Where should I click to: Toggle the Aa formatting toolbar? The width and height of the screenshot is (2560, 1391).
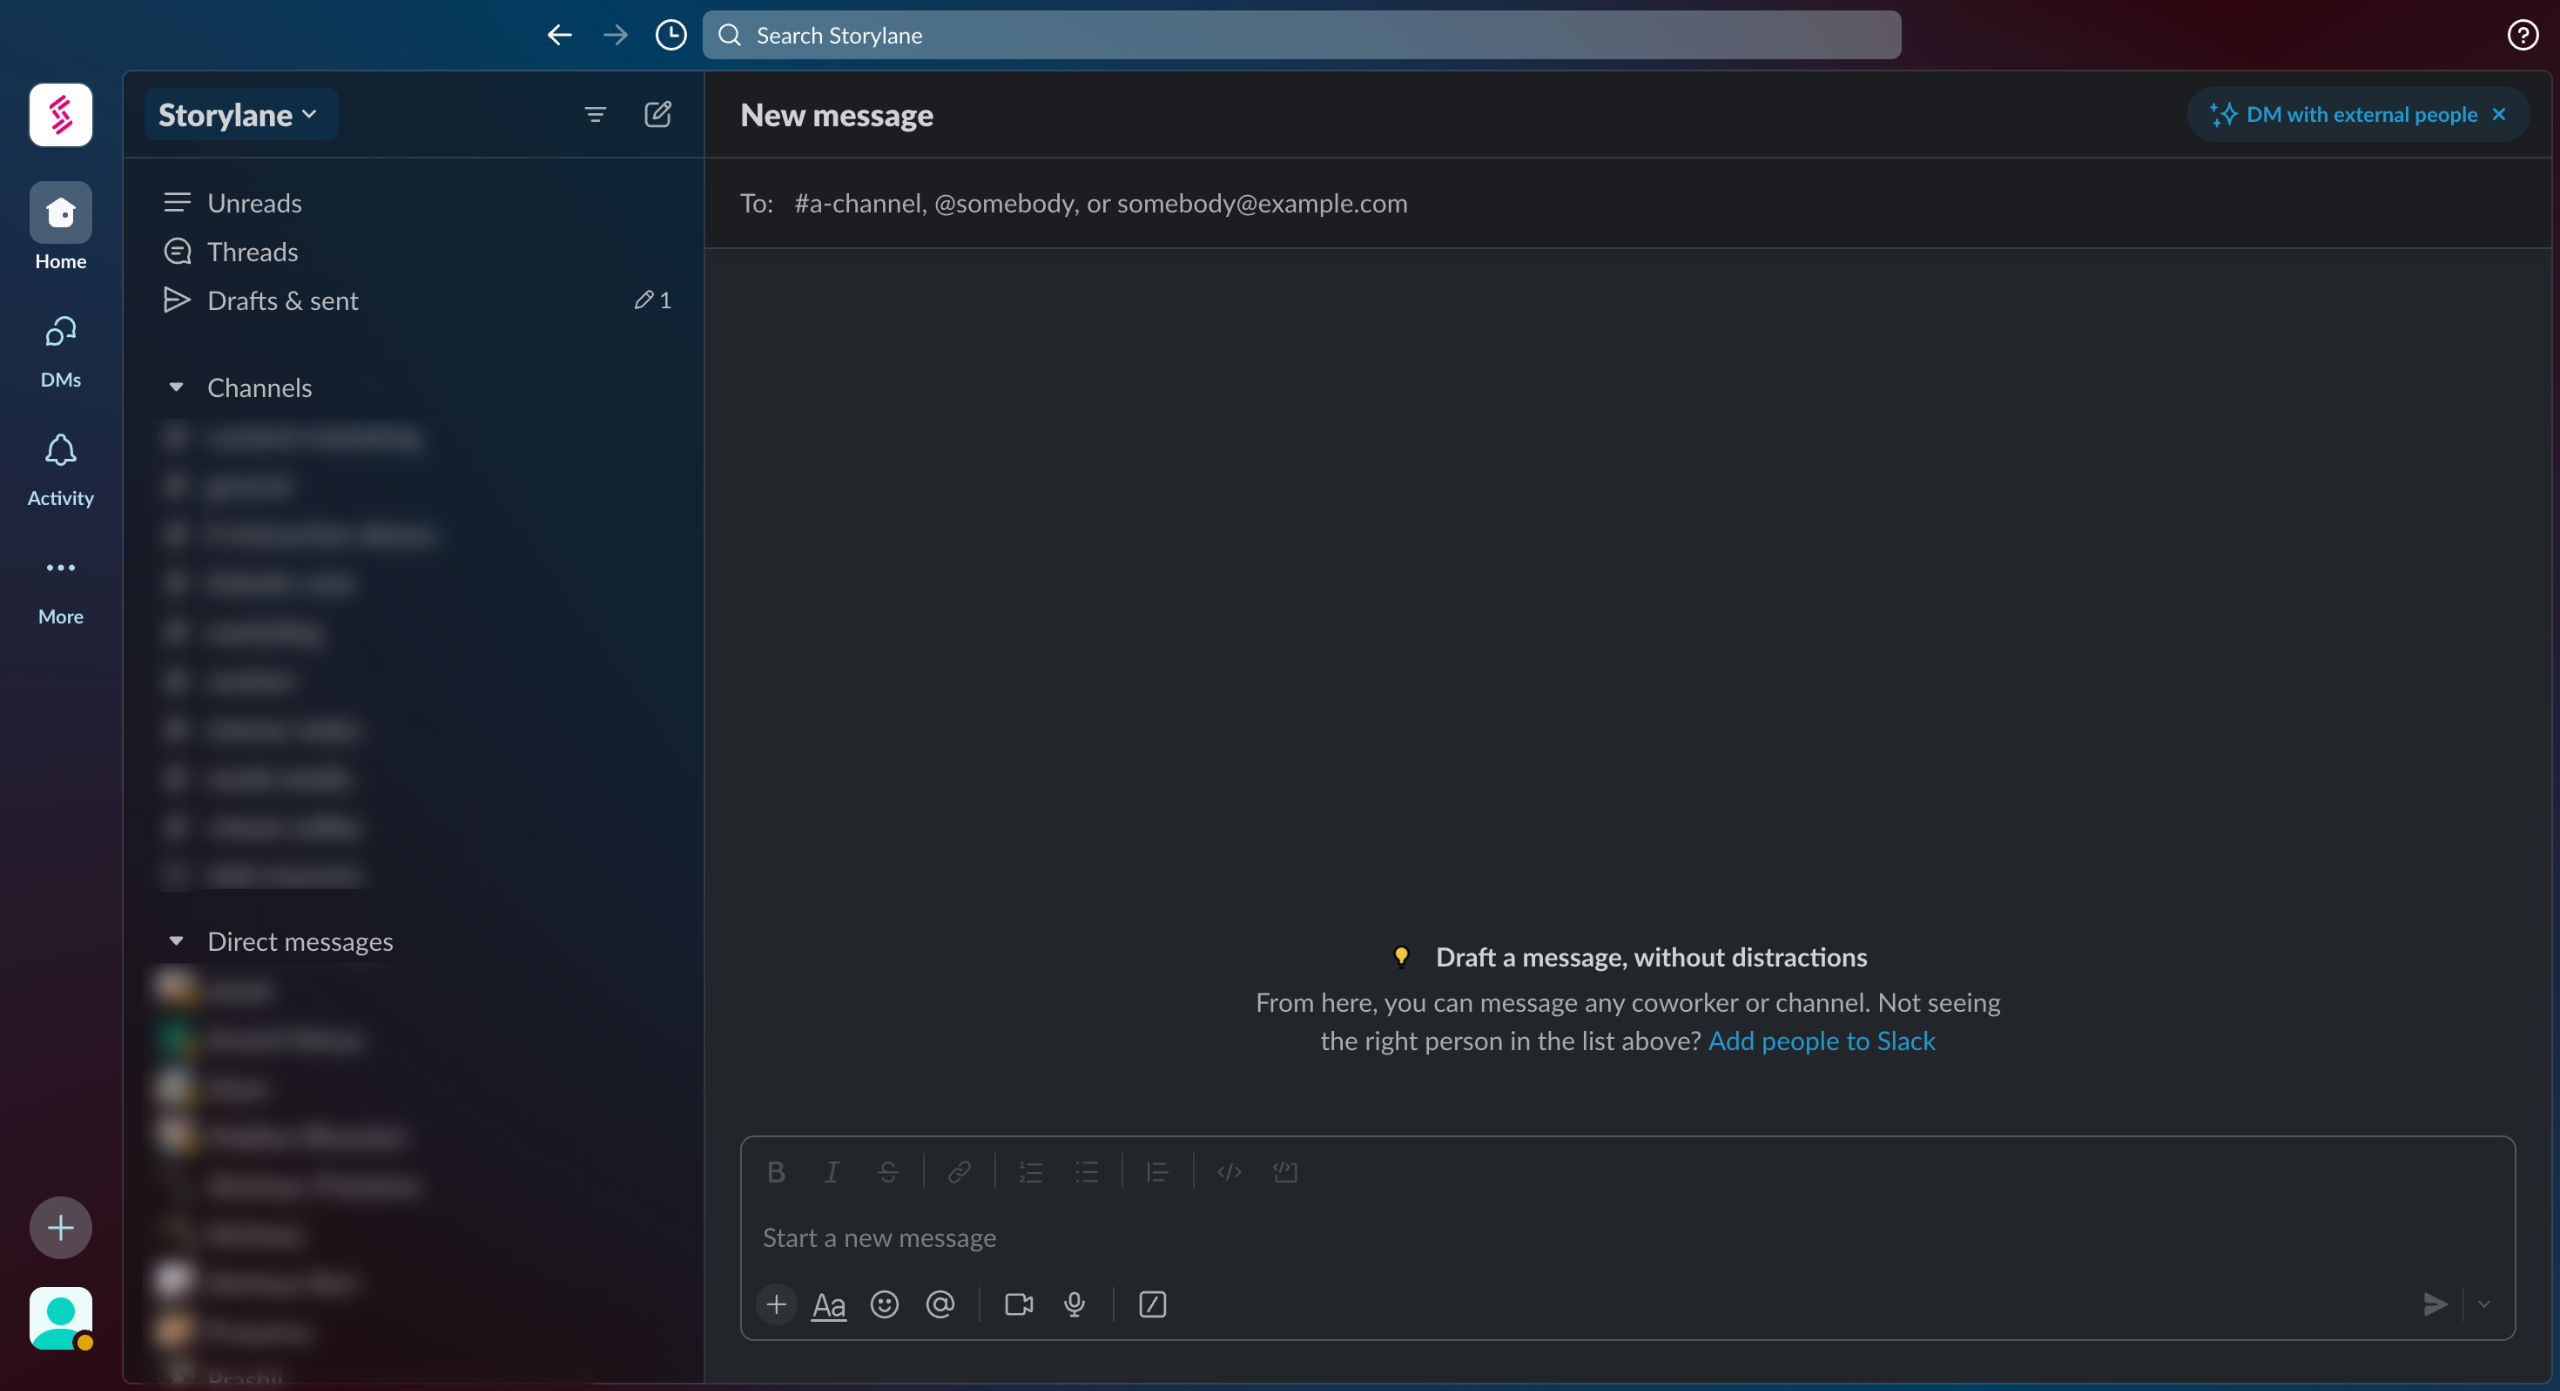829,1304
